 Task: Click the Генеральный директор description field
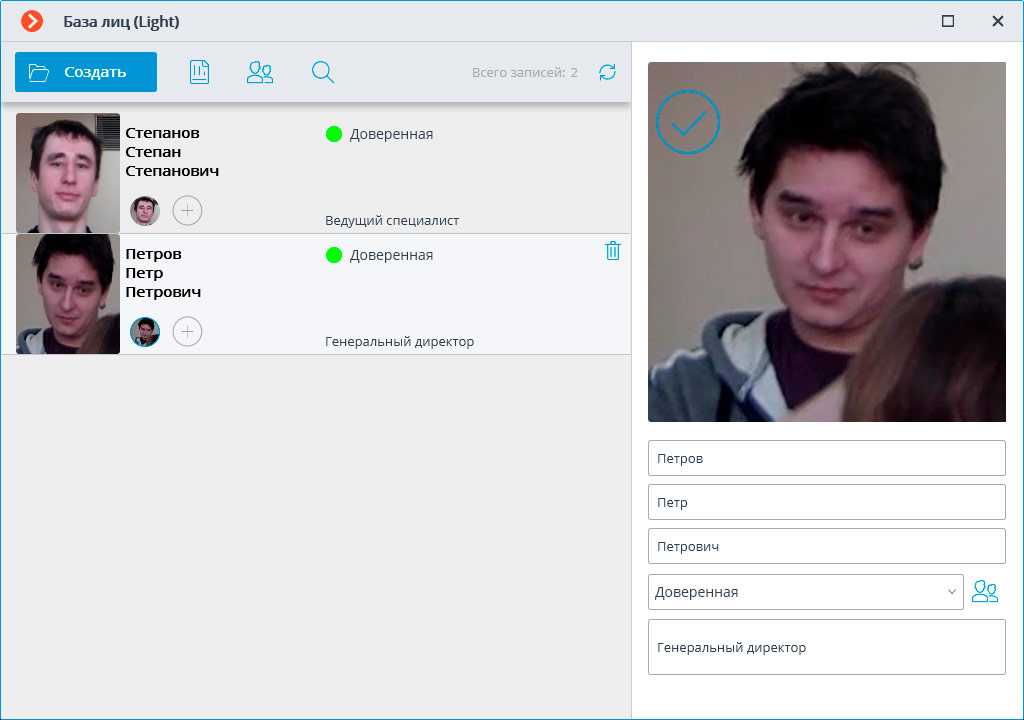click(826, 647)
